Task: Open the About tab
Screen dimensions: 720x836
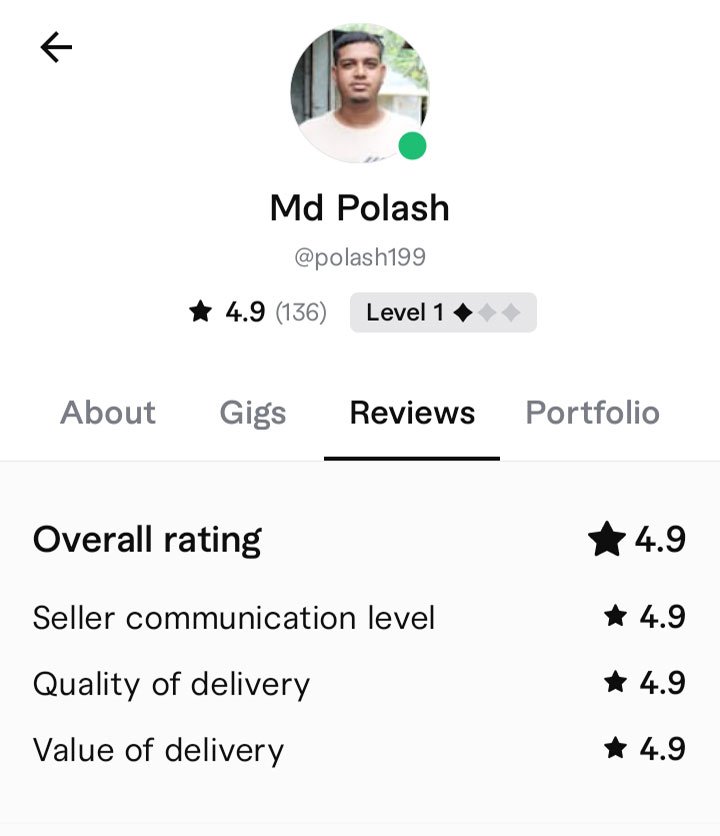Action: pyautogui.click(x=108, y=413)
